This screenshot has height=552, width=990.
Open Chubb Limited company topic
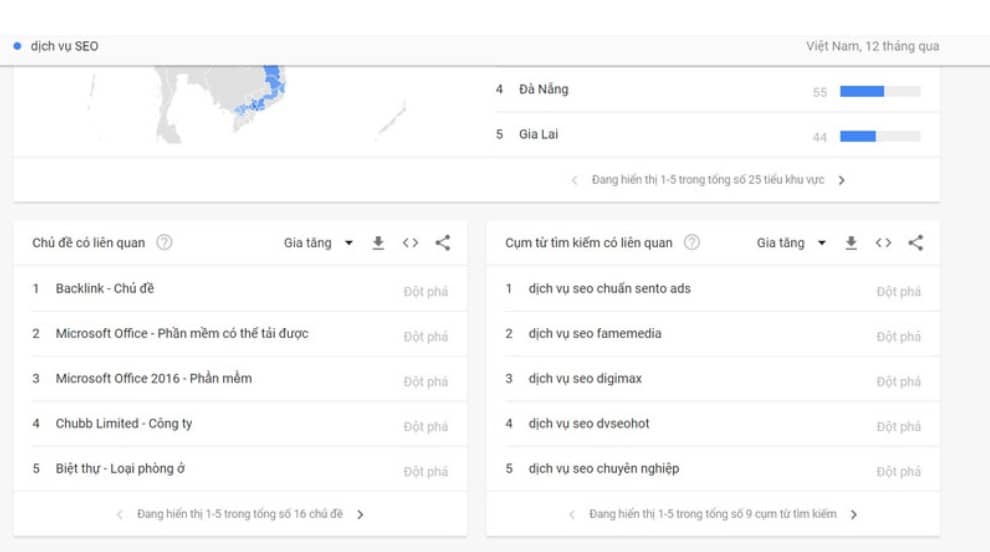pyautogui.click(x=124, y=424)
